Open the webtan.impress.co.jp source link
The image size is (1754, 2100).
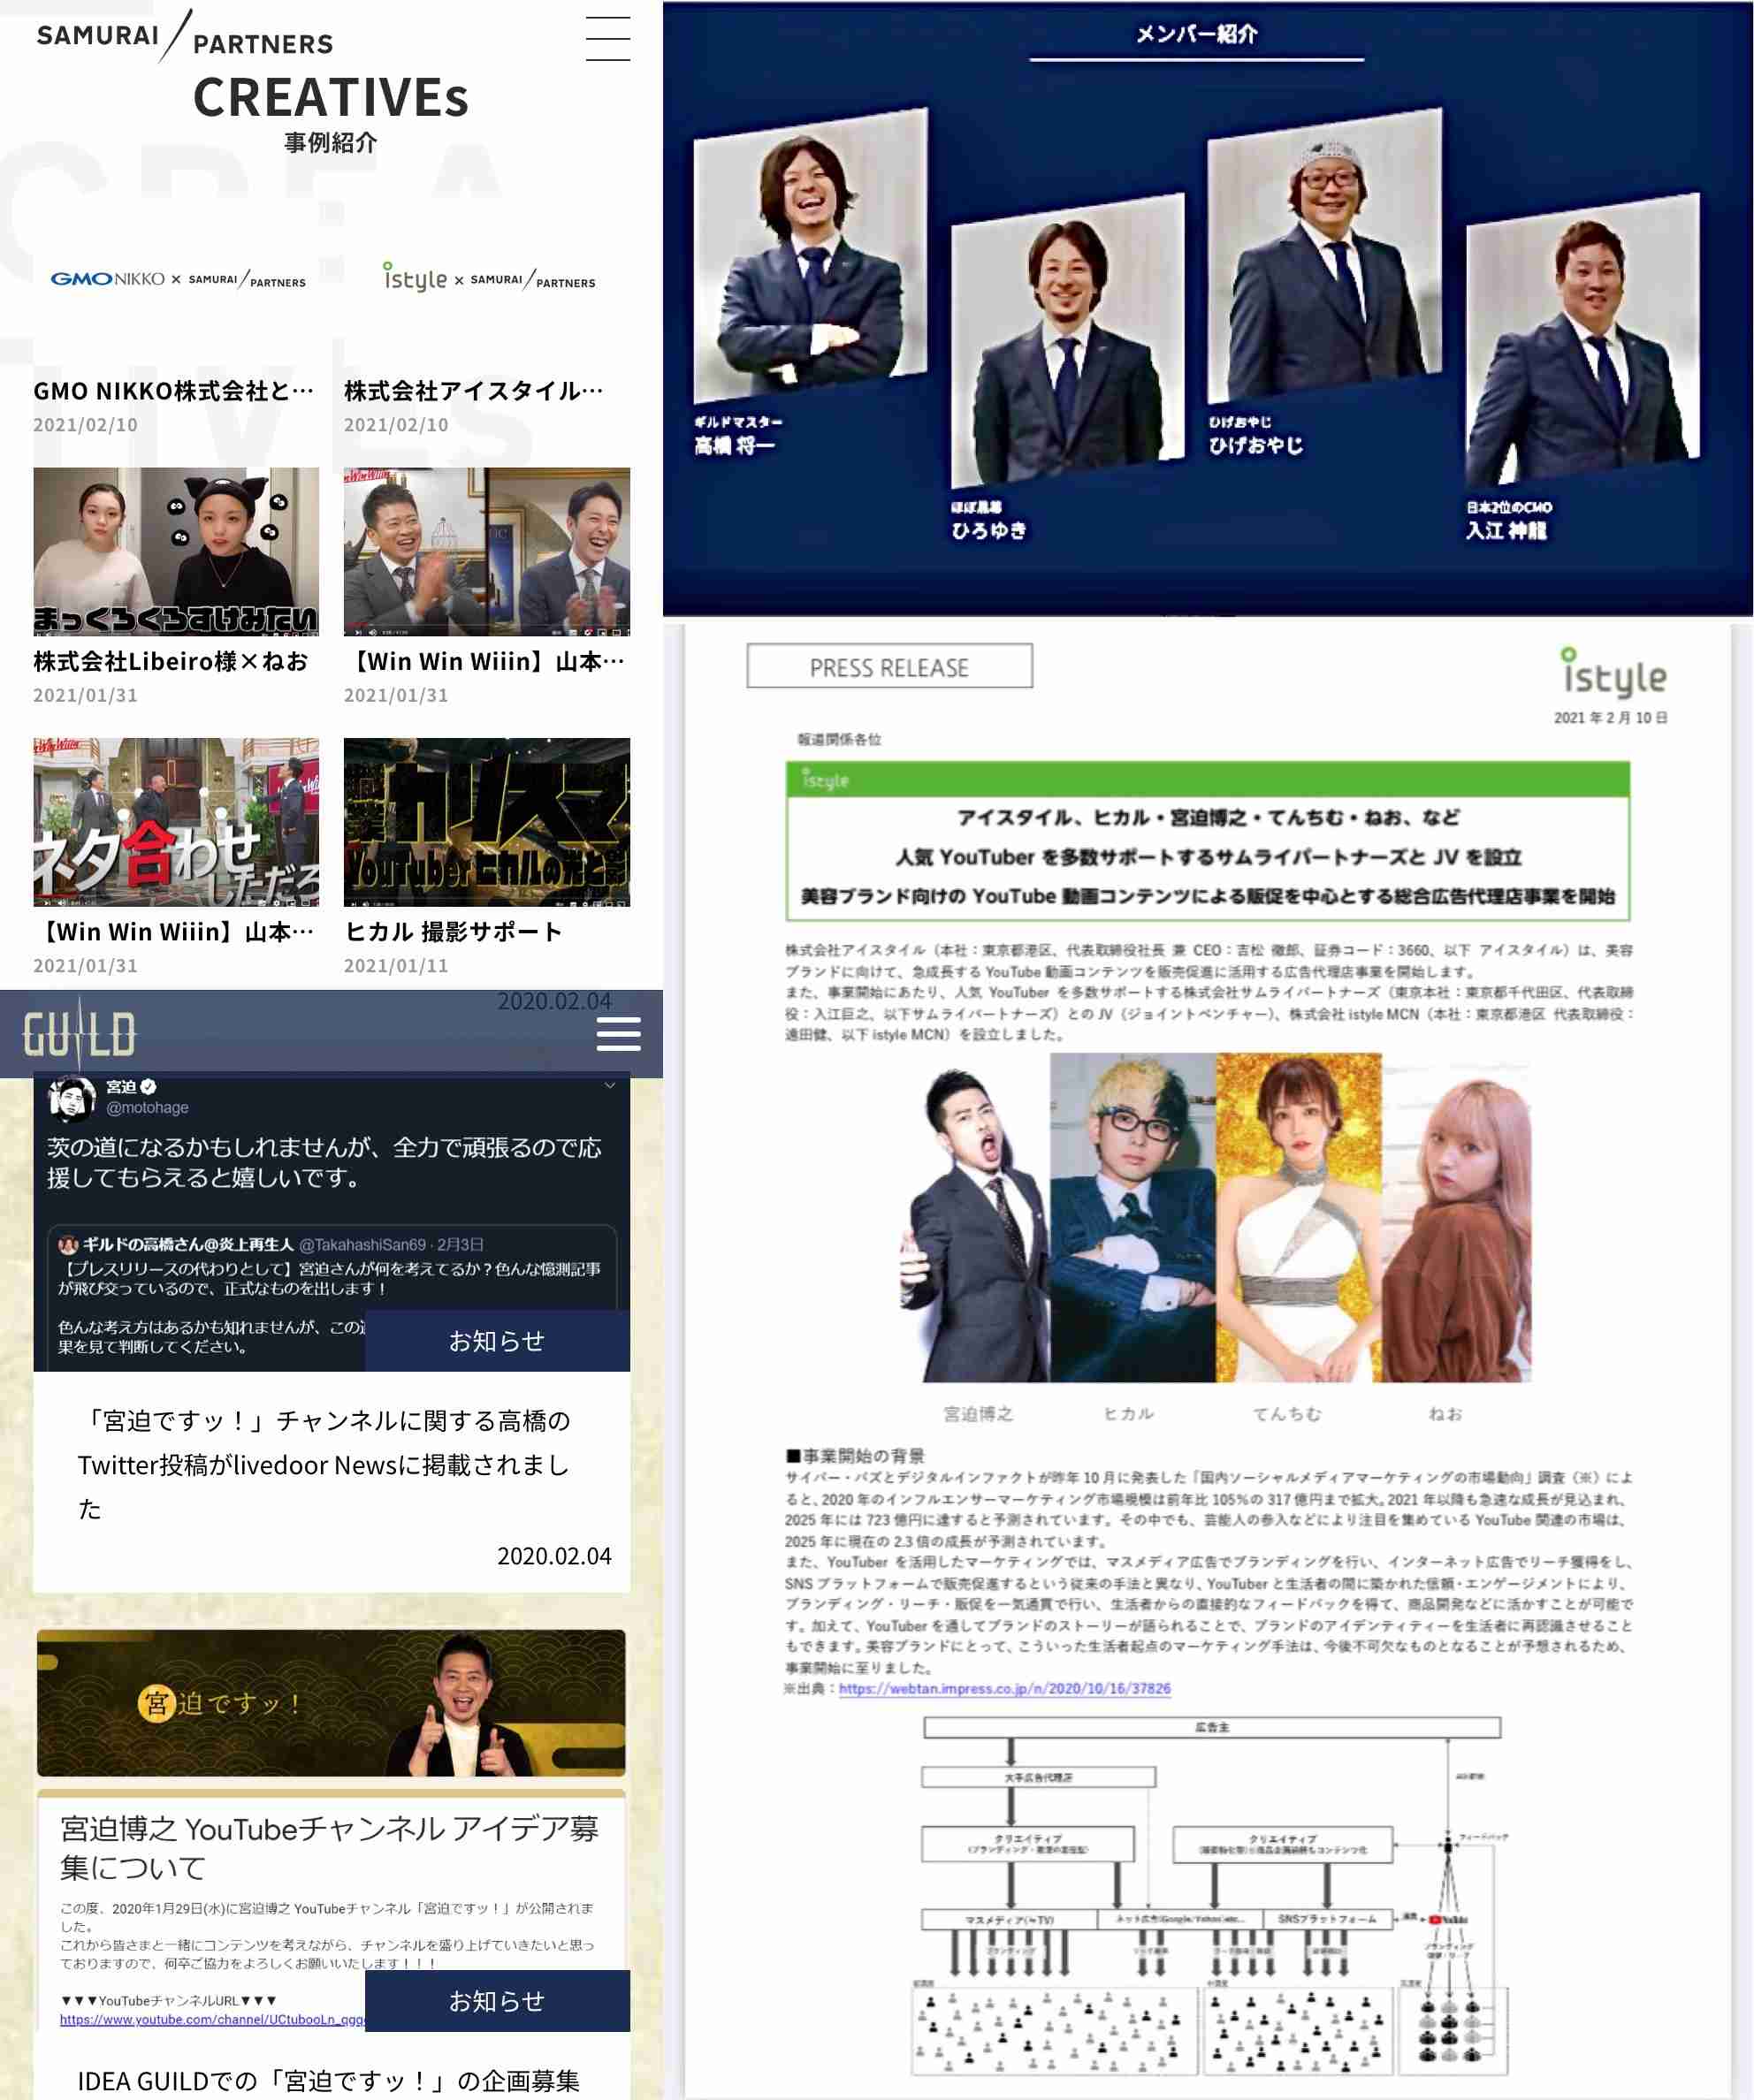1004,1689
